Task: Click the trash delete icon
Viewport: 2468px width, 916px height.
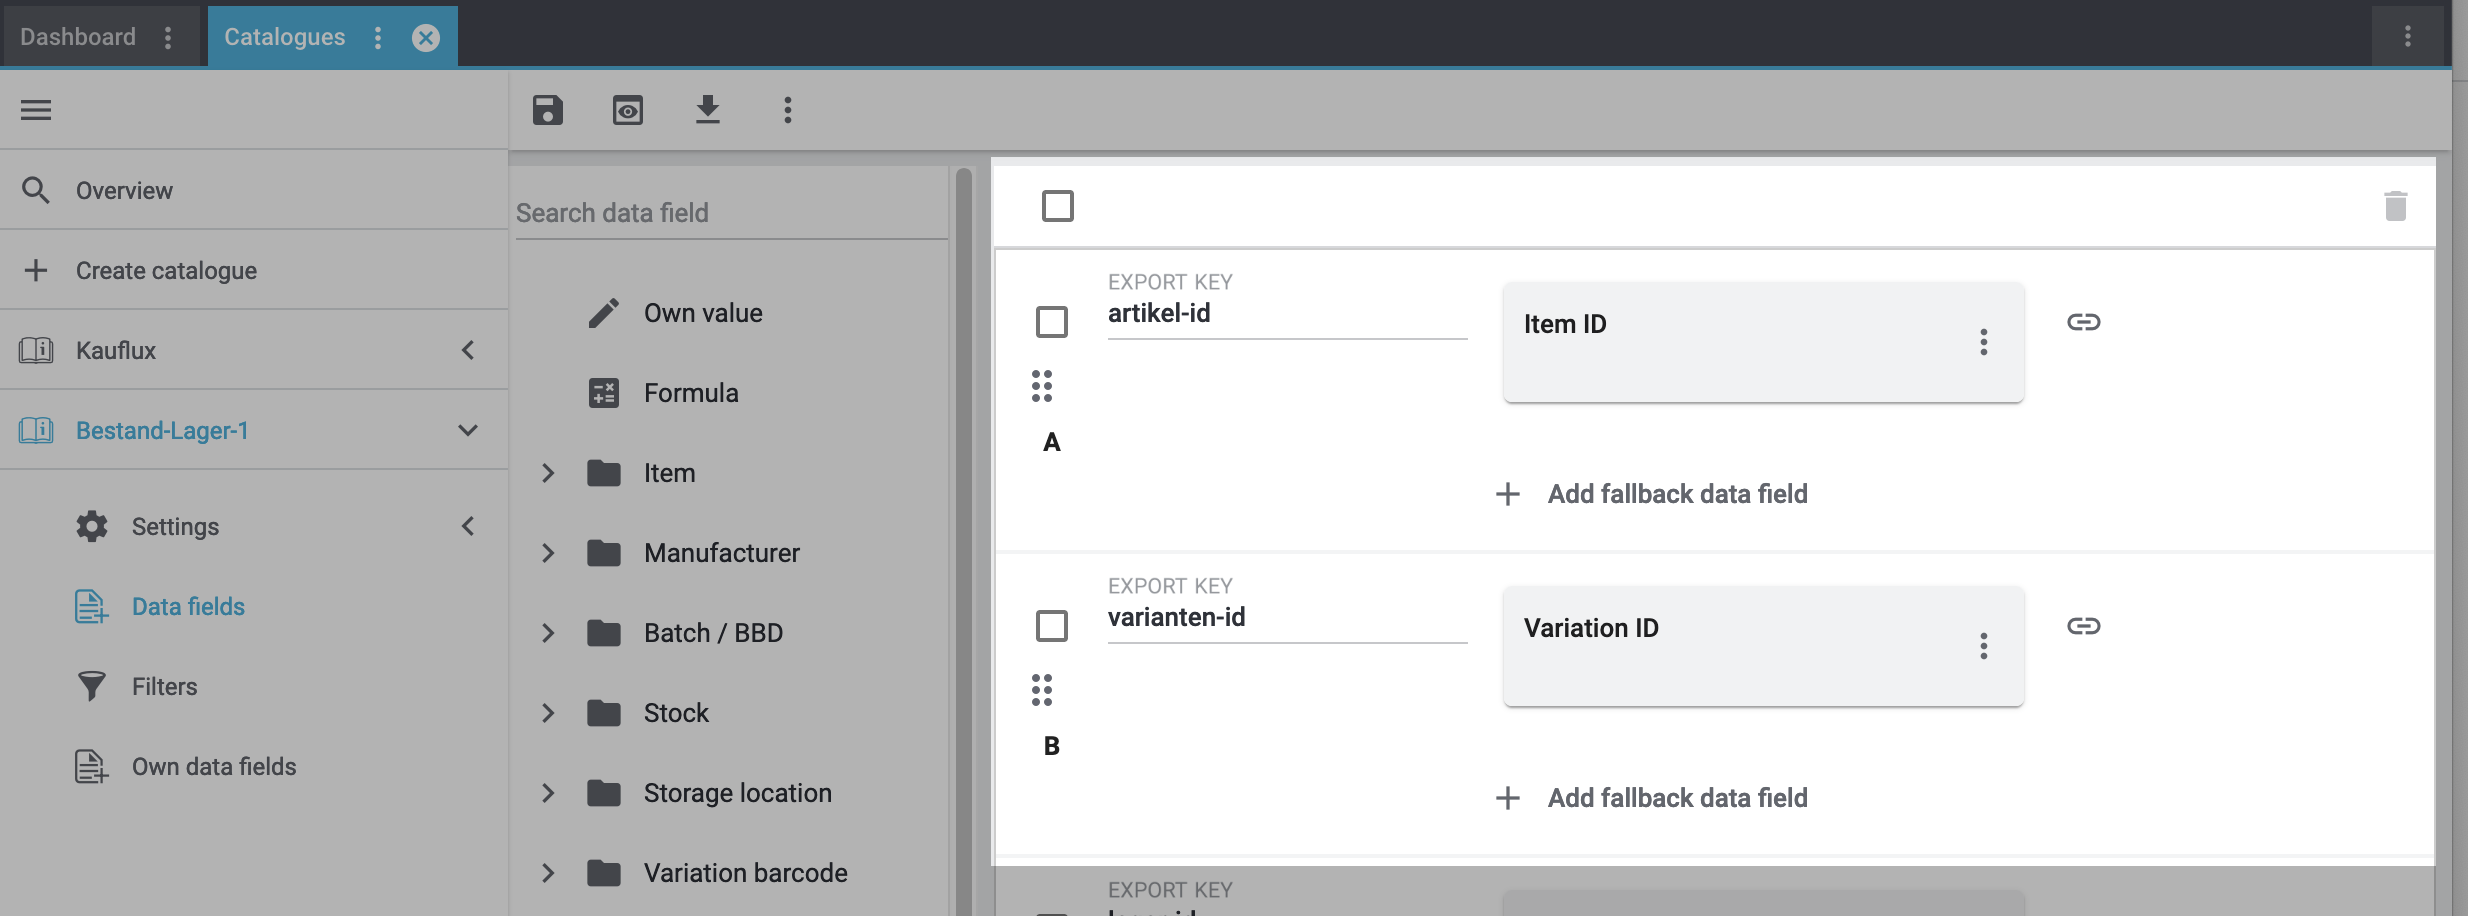Action: [x=2395, y=206]
